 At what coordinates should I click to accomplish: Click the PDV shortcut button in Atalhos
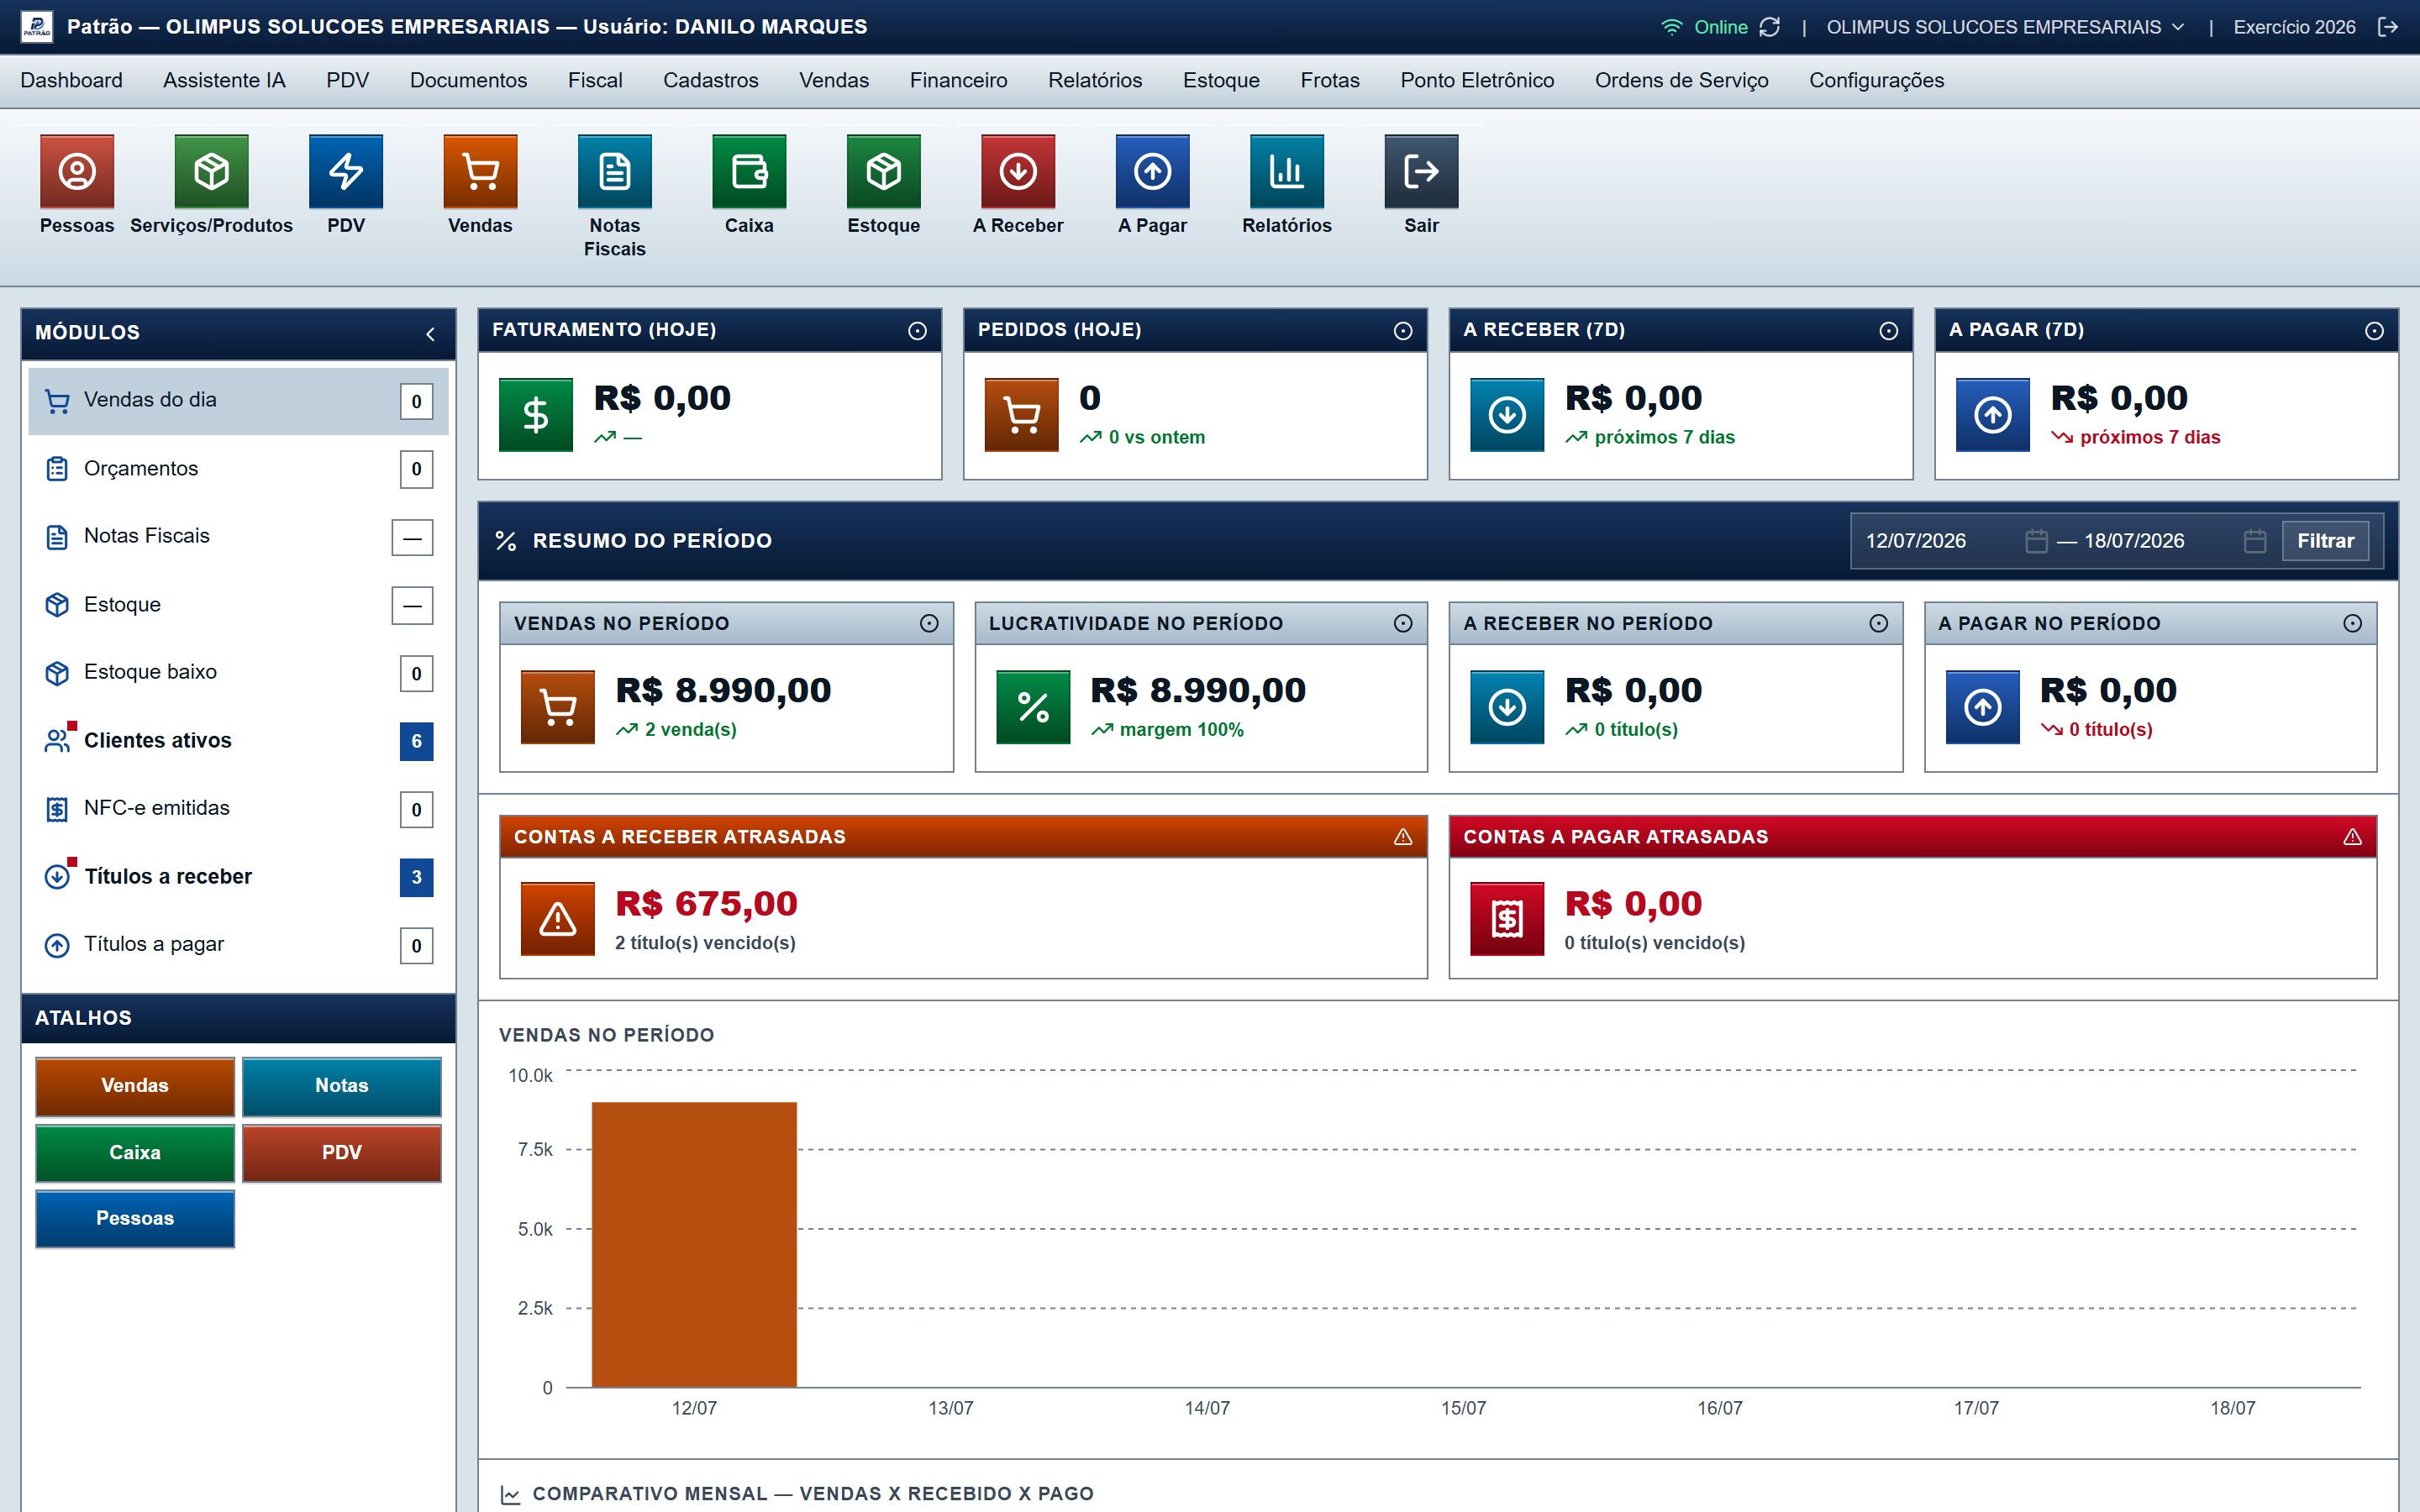(341, 1153)
